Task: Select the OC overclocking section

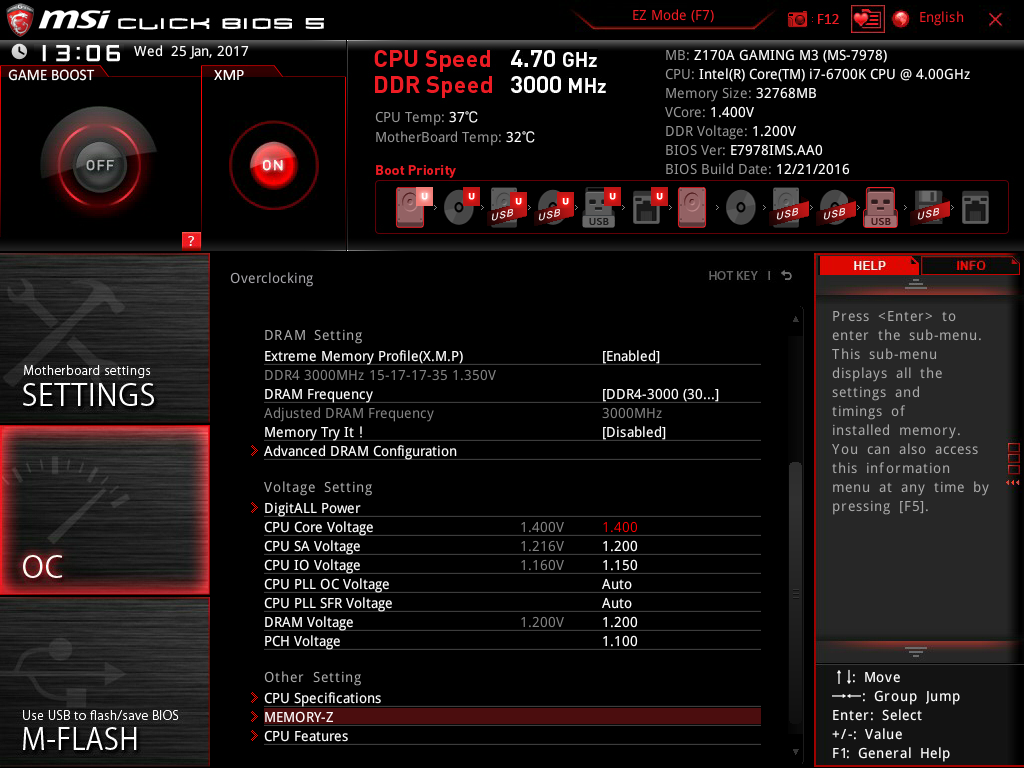Action: coord(104,510)
